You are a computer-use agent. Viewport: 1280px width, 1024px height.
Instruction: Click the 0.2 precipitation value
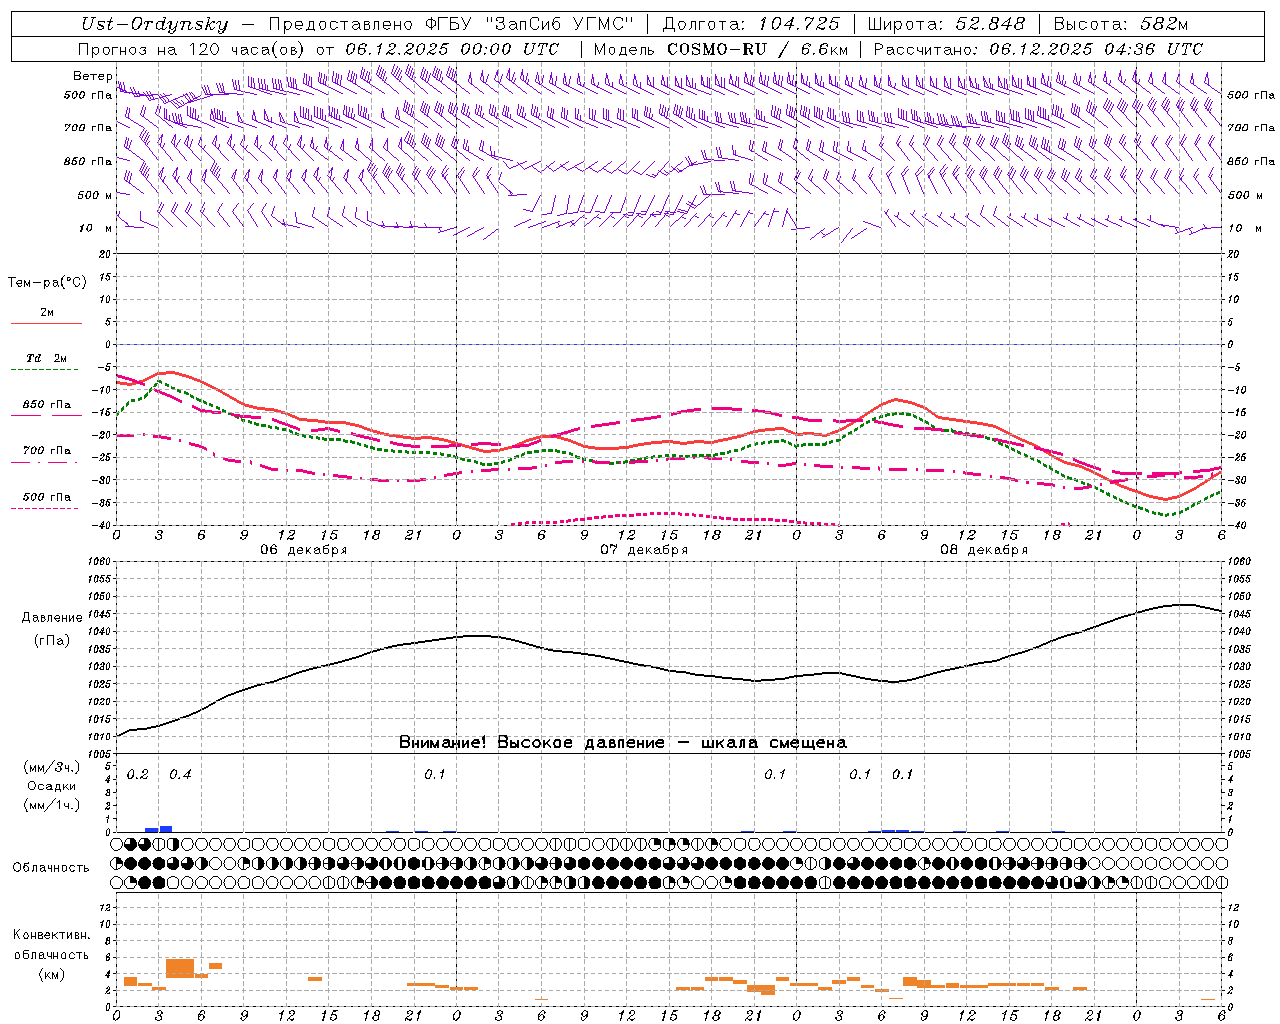point(138,775)
